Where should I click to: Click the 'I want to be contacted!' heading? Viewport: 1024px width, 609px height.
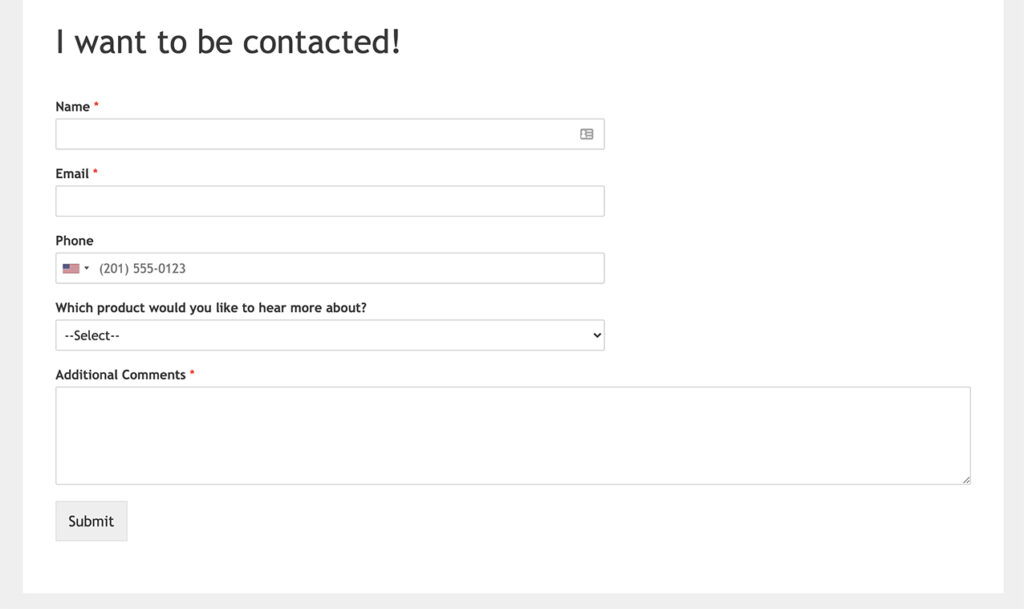pos(227,42)
